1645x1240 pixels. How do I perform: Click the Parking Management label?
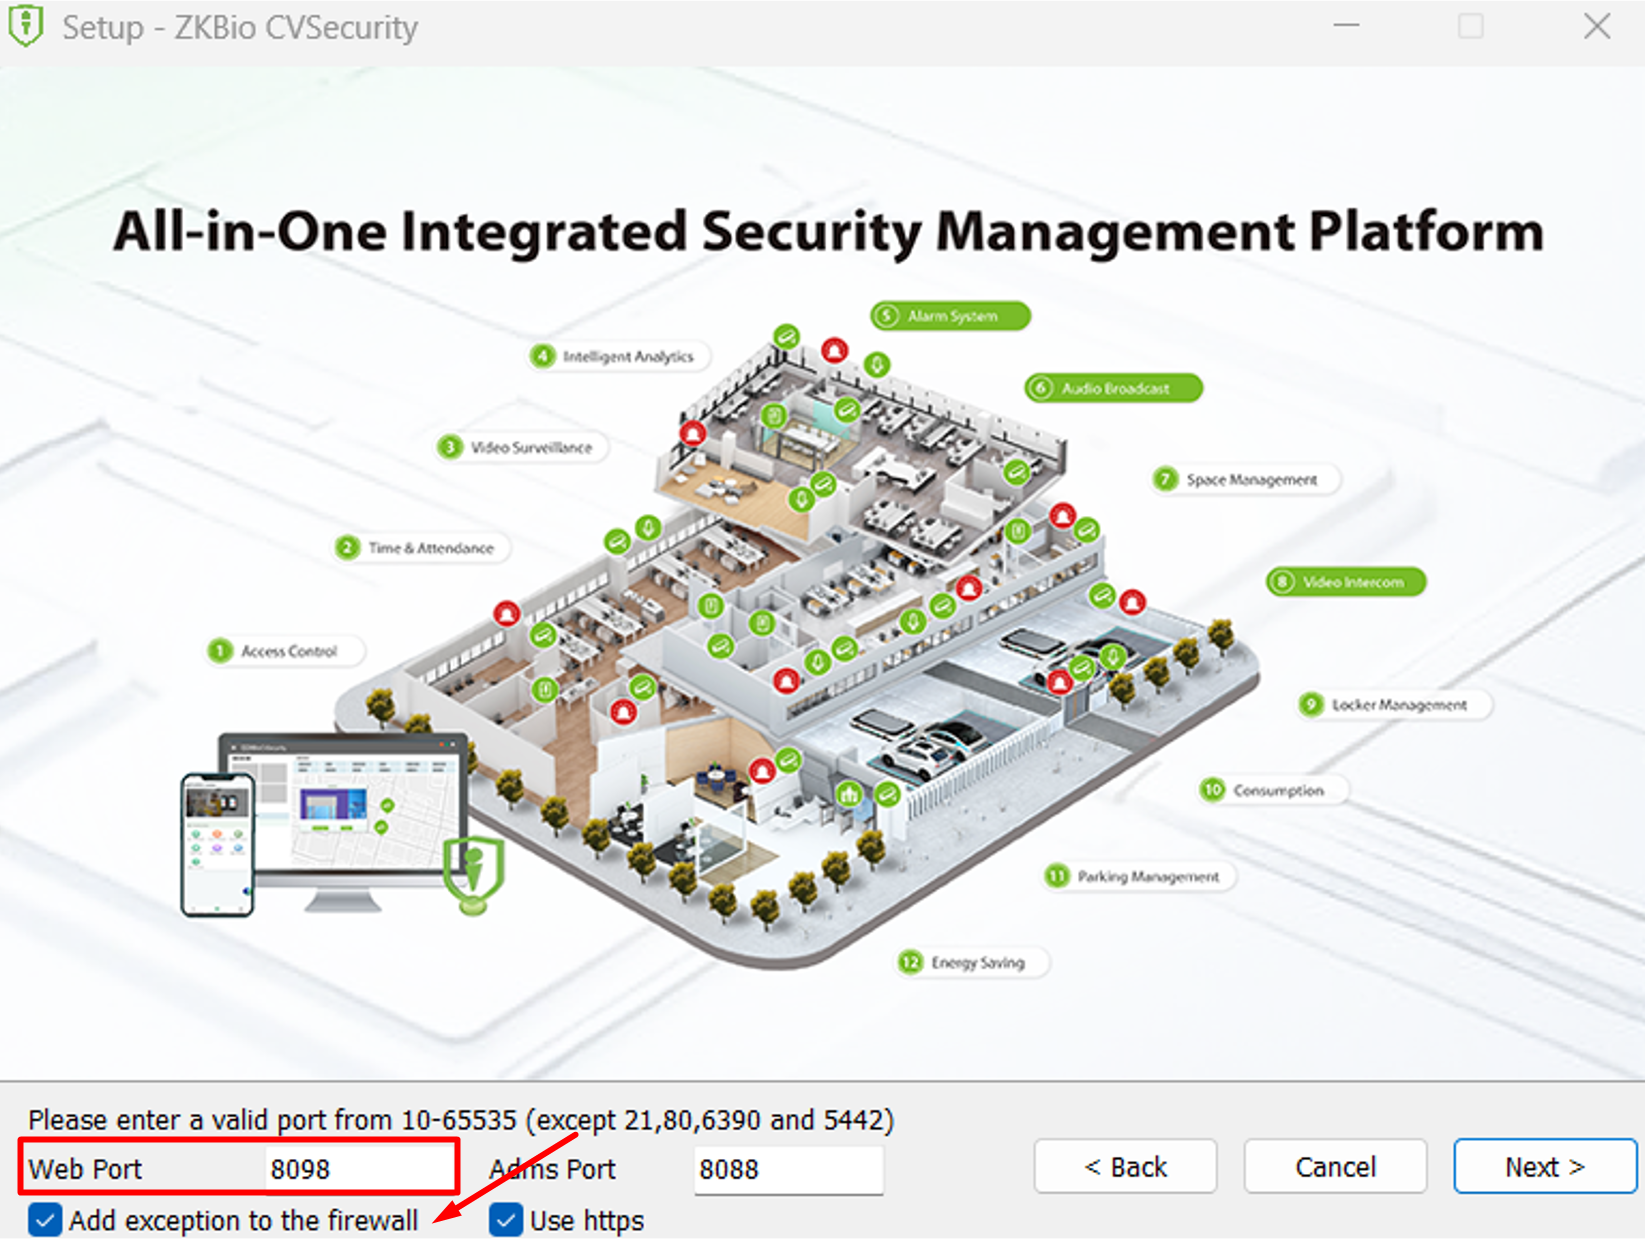pos(1140,877)
